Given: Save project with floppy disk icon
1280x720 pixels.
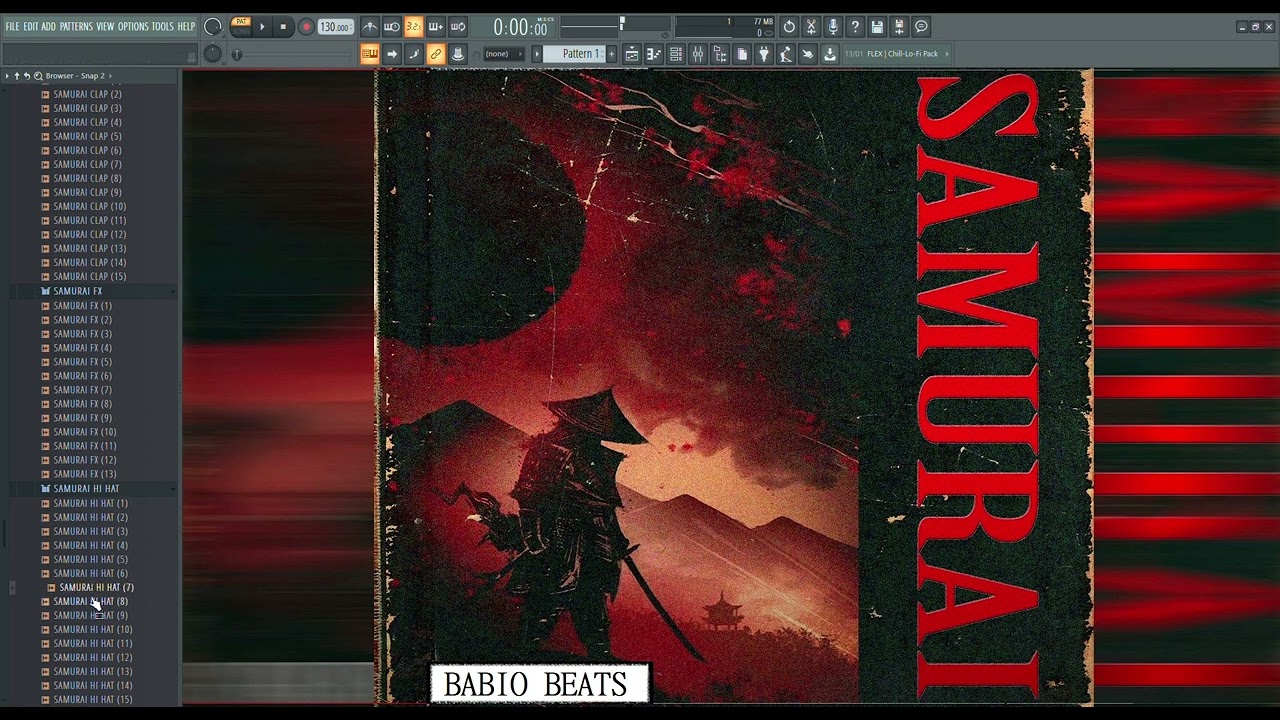Looking at the screenshot, I should coord(877,27).
